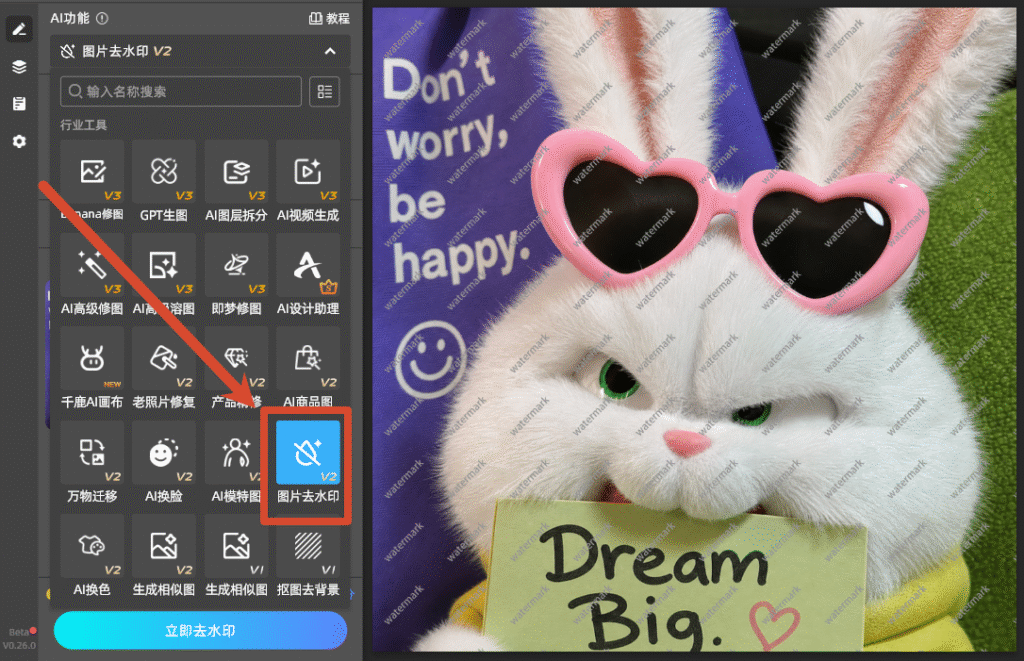
Task: Pick the AI高级修图 tool
Action: pyautogui.click(x=91, y=275)
